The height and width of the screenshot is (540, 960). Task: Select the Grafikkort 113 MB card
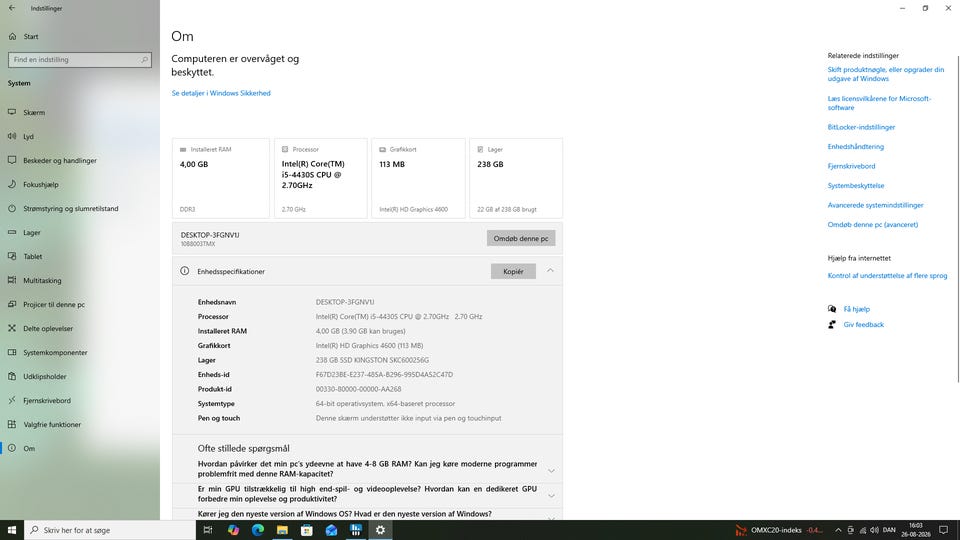click(418, 178)
